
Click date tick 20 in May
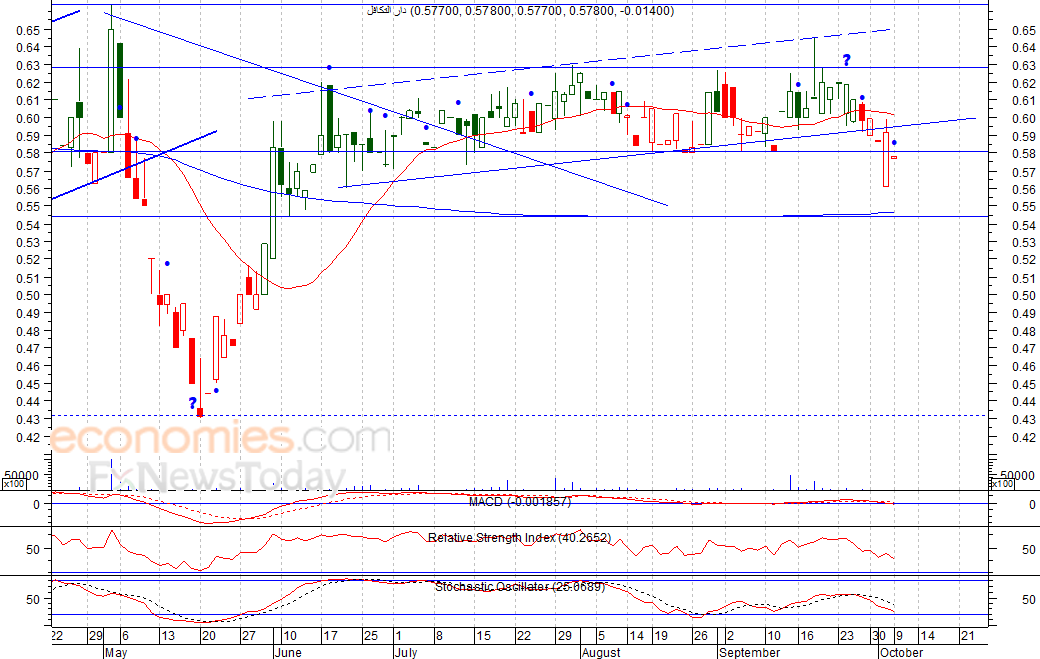click(x=208, y=636)
